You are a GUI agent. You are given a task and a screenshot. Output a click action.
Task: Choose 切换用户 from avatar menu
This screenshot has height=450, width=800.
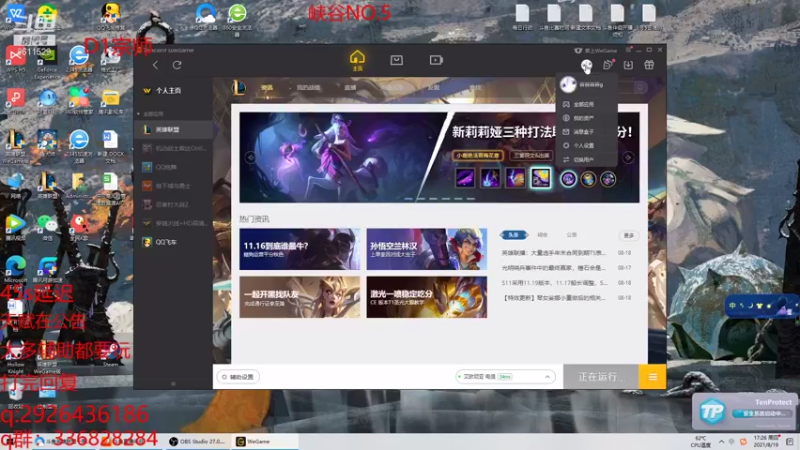586,159
